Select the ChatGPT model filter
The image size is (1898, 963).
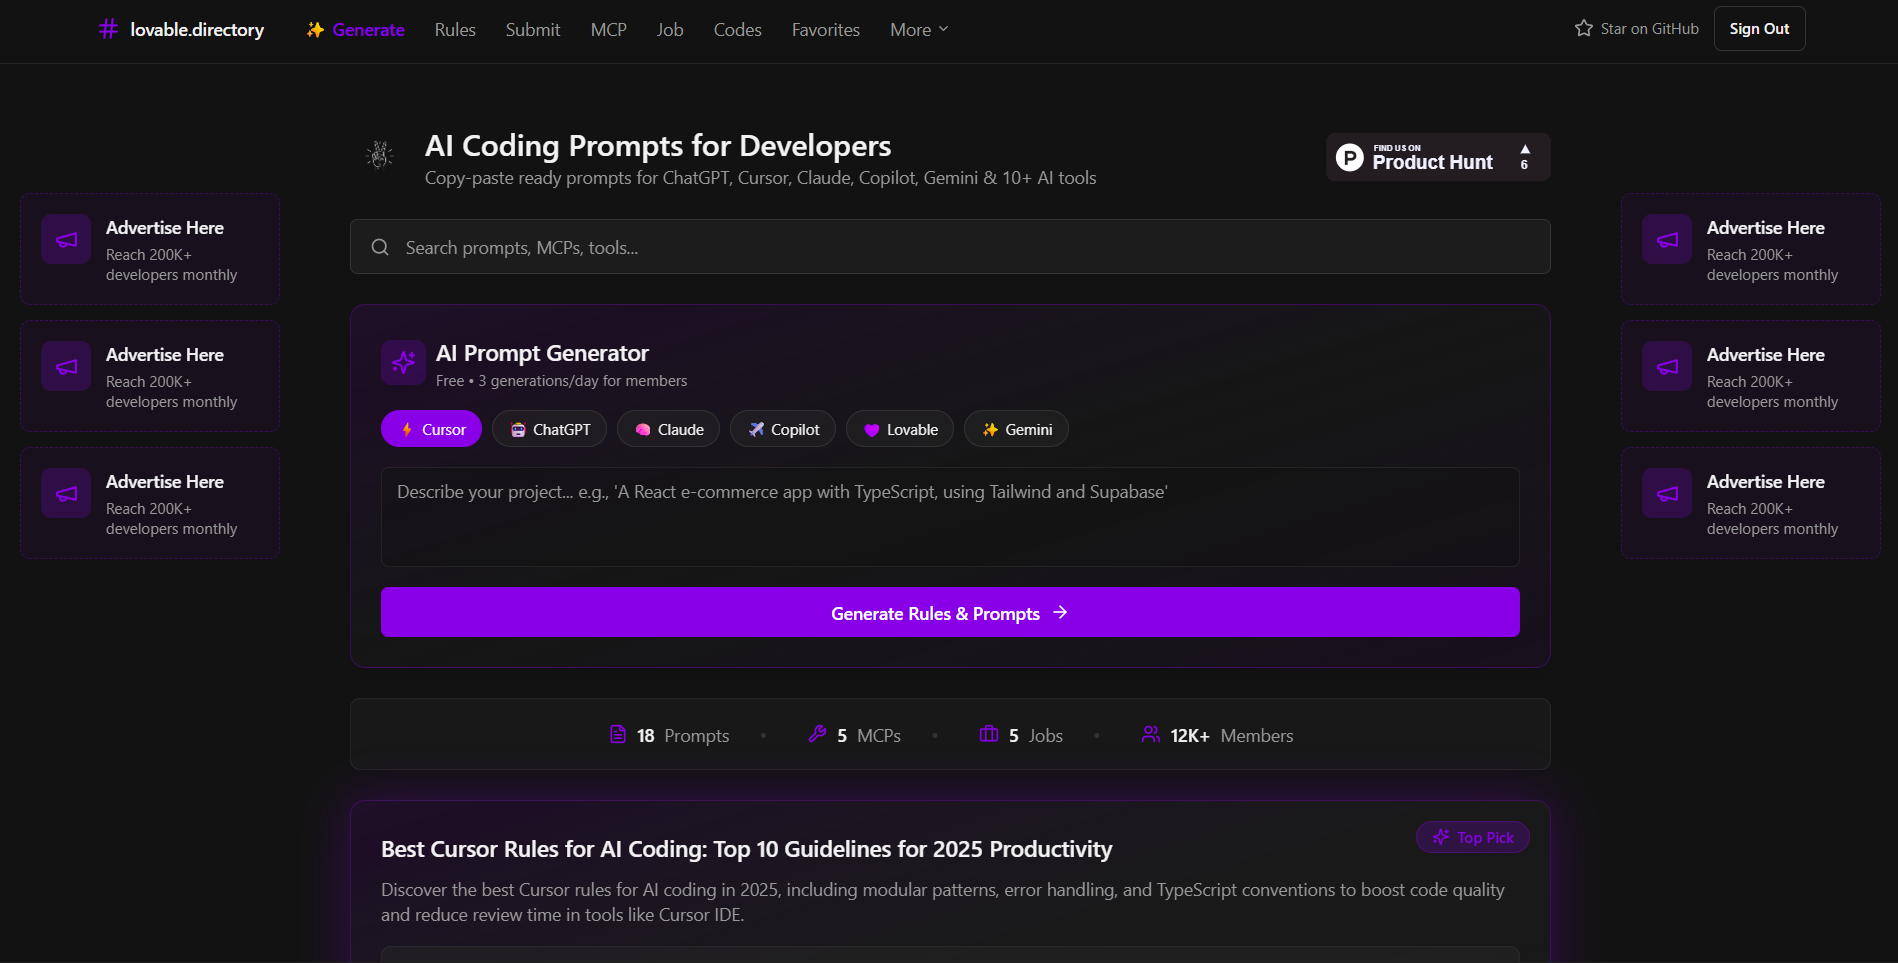pos(548,428)
